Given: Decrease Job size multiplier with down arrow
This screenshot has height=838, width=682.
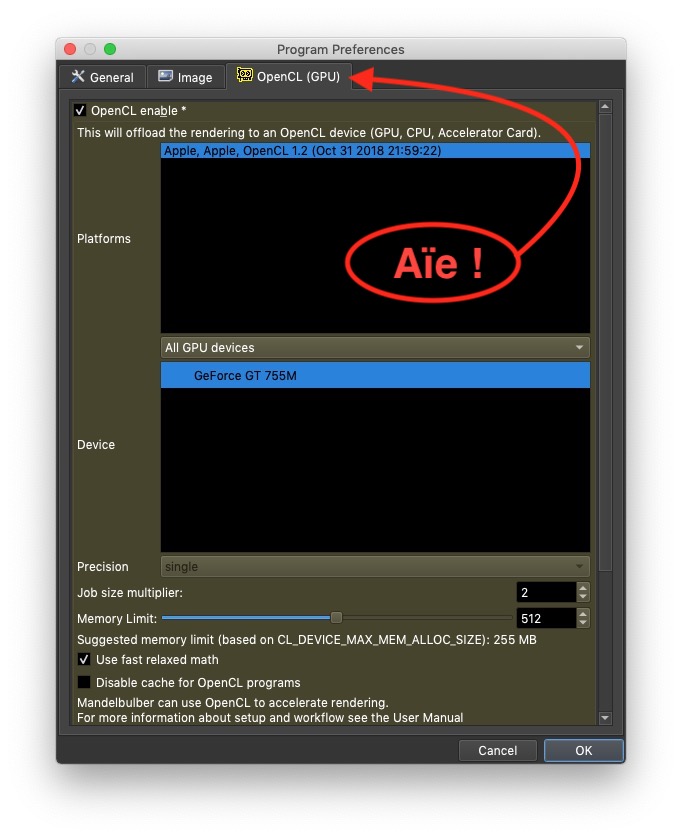Looking at the screenshot, I should [x=583, y=597].
